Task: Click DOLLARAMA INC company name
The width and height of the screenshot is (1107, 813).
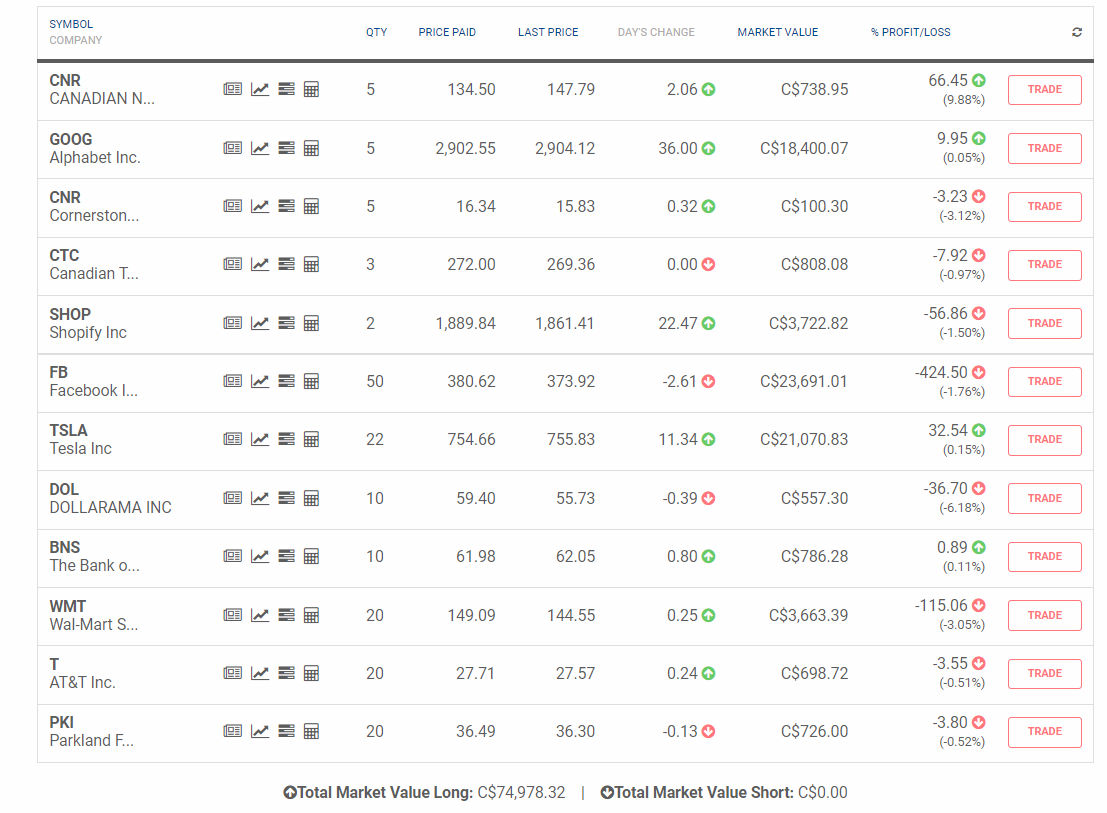Action: tap(110, 507)
